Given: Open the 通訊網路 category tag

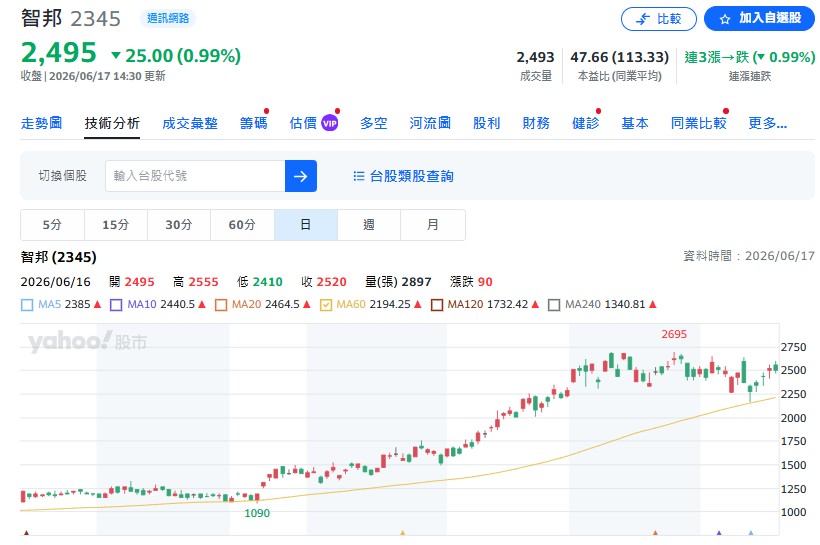Looking at the screenshot, I should click(x=168, y=18).
